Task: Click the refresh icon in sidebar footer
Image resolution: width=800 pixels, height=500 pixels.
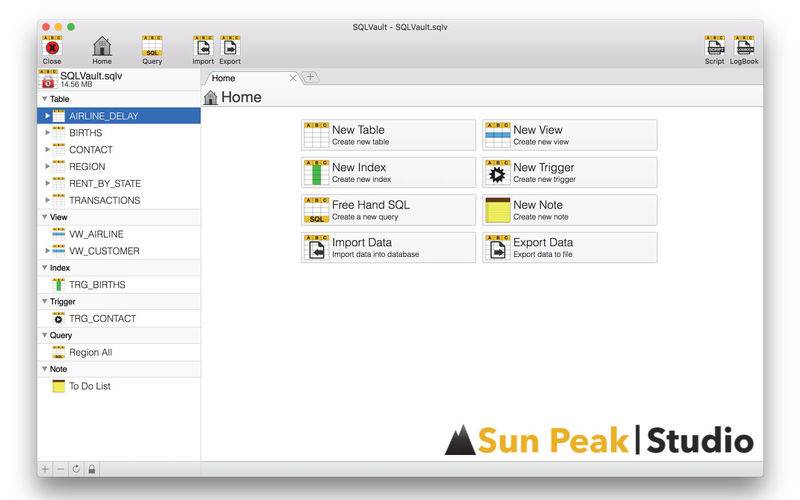Action: [x=76, y=469]
